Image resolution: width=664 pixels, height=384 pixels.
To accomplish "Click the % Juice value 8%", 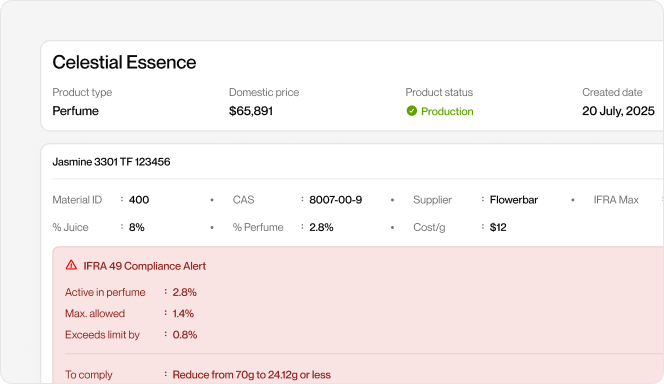I will click(136, 227).
